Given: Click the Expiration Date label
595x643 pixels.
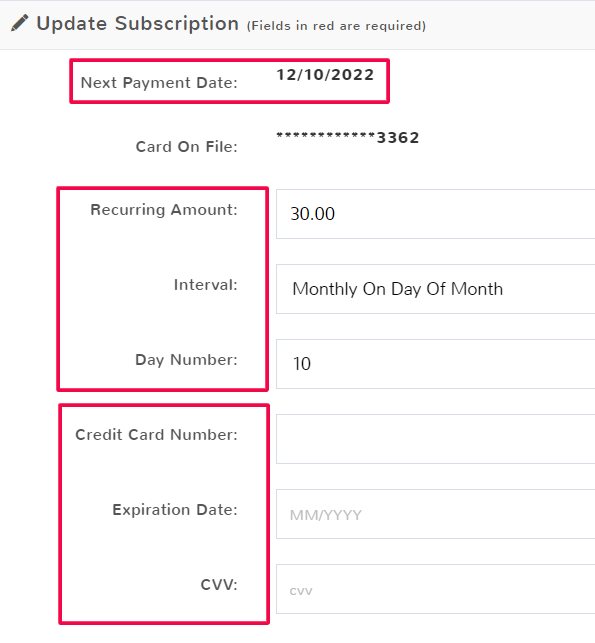Looking at the screenshot, I should (x=175, y=510).
